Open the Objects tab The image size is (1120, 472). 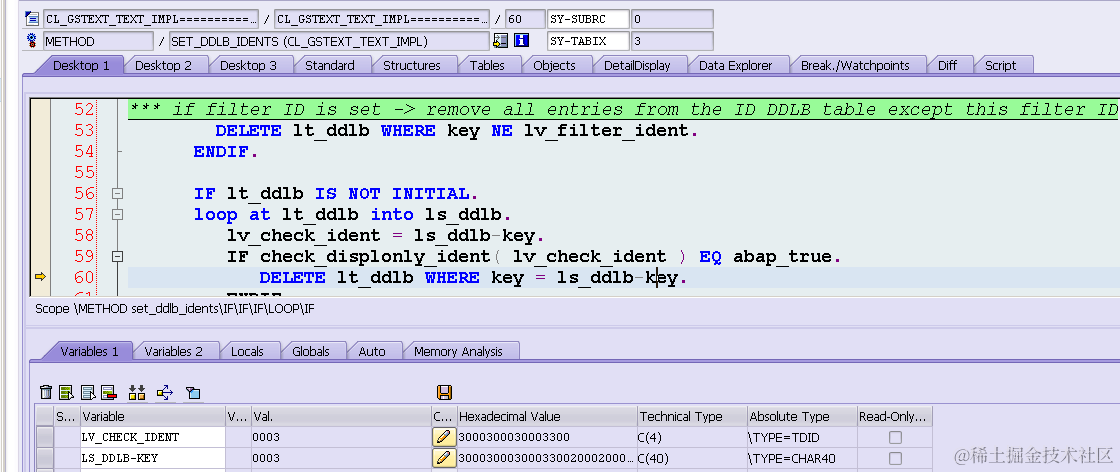pyautogui.click(x=554, y=65)
